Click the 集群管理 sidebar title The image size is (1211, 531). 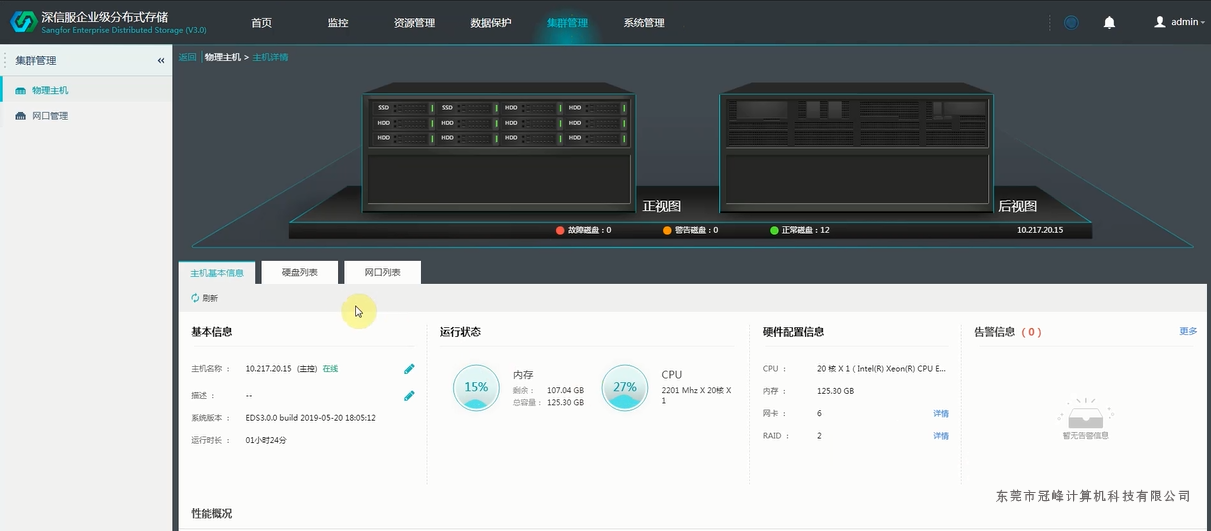coord(35,61)
